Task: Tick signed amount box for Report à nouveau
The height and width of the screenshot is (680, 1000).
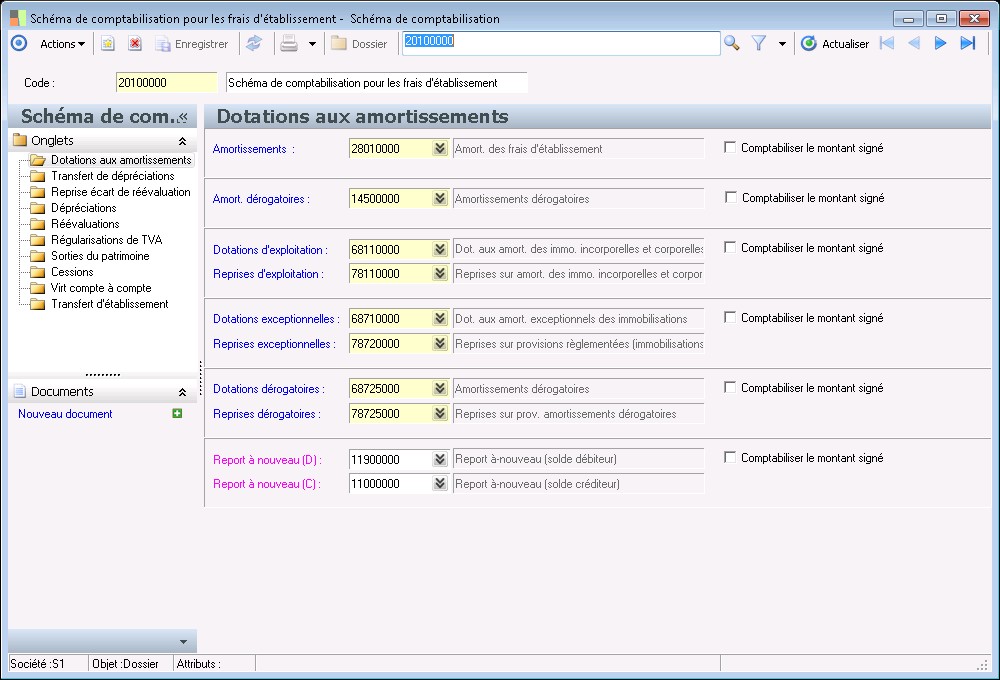Action: pyautogui.click(x=730, y=458)
